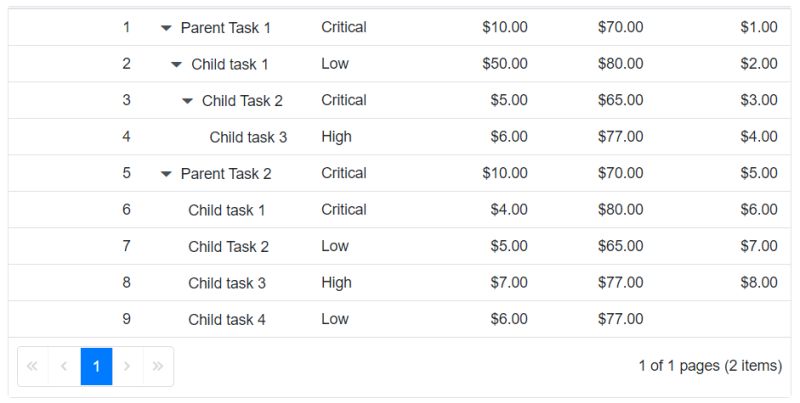Select the Parent Task 2 label
Screen dimensions: 800x403
(226, 174)
